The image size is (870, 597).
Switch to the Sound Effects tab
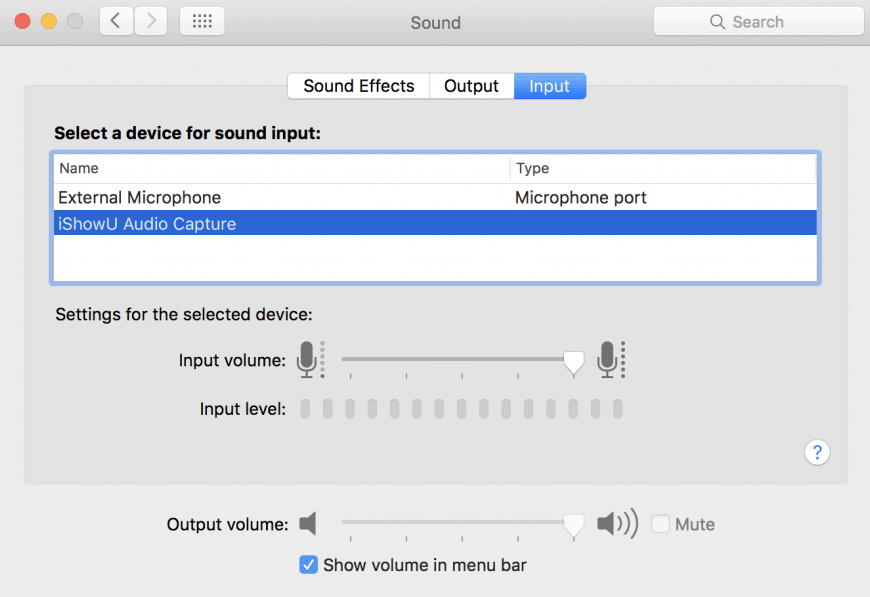tap(358, 86)
